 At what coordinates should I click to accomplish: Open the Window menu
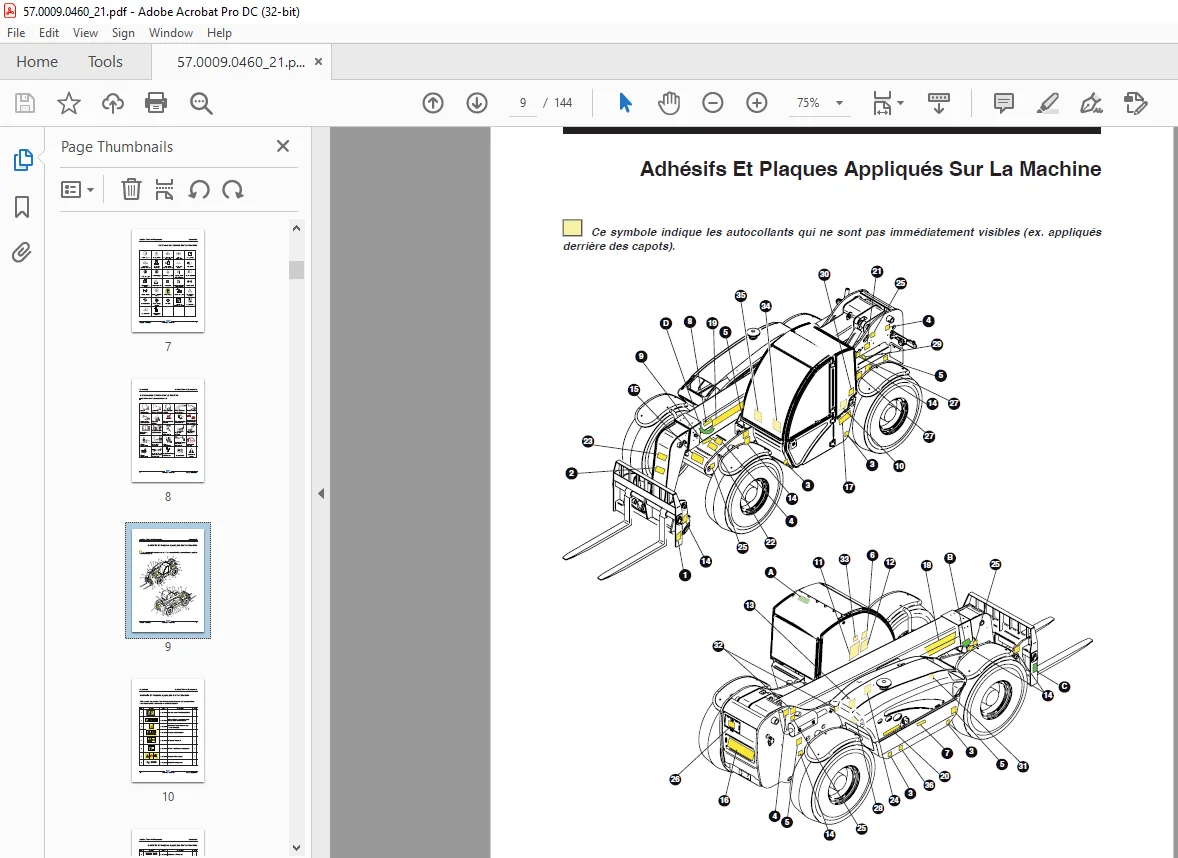click(x=171, y=33)
